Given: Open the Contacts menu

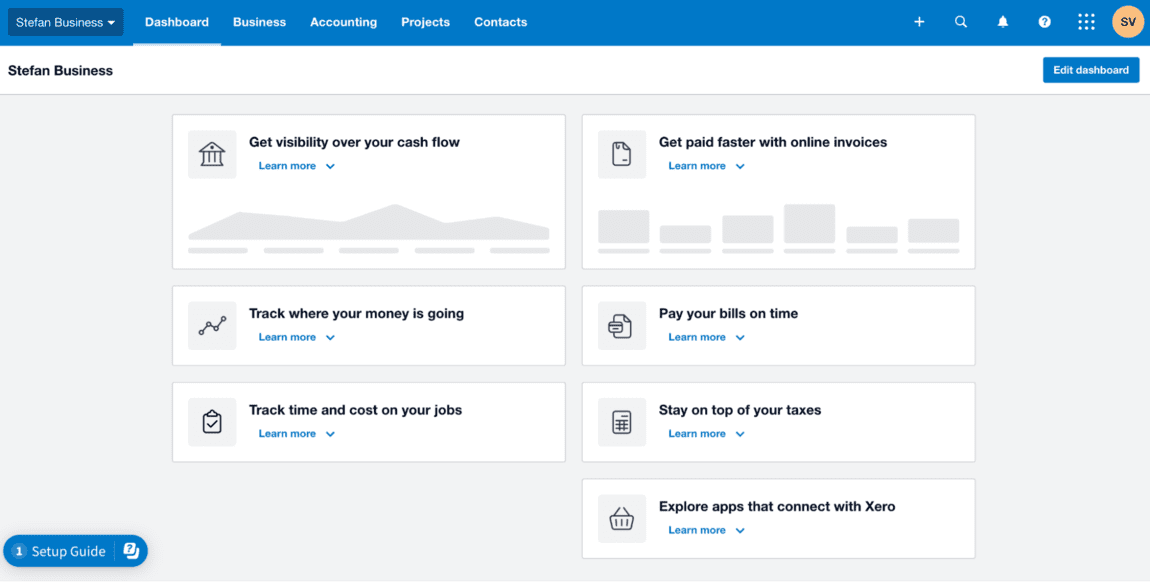Looking at the screenshot, I should click(501, 22).
